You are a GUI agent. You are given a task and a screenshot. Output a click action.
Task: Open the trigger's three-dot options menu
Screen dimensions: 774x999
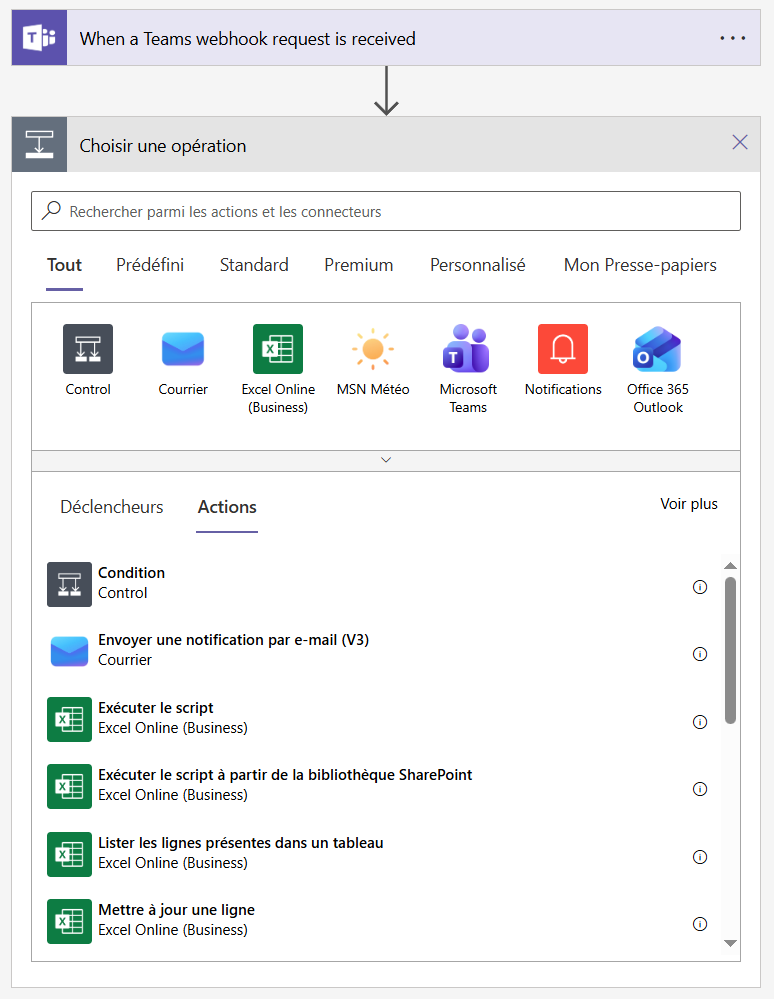click(x=733, y=38)
